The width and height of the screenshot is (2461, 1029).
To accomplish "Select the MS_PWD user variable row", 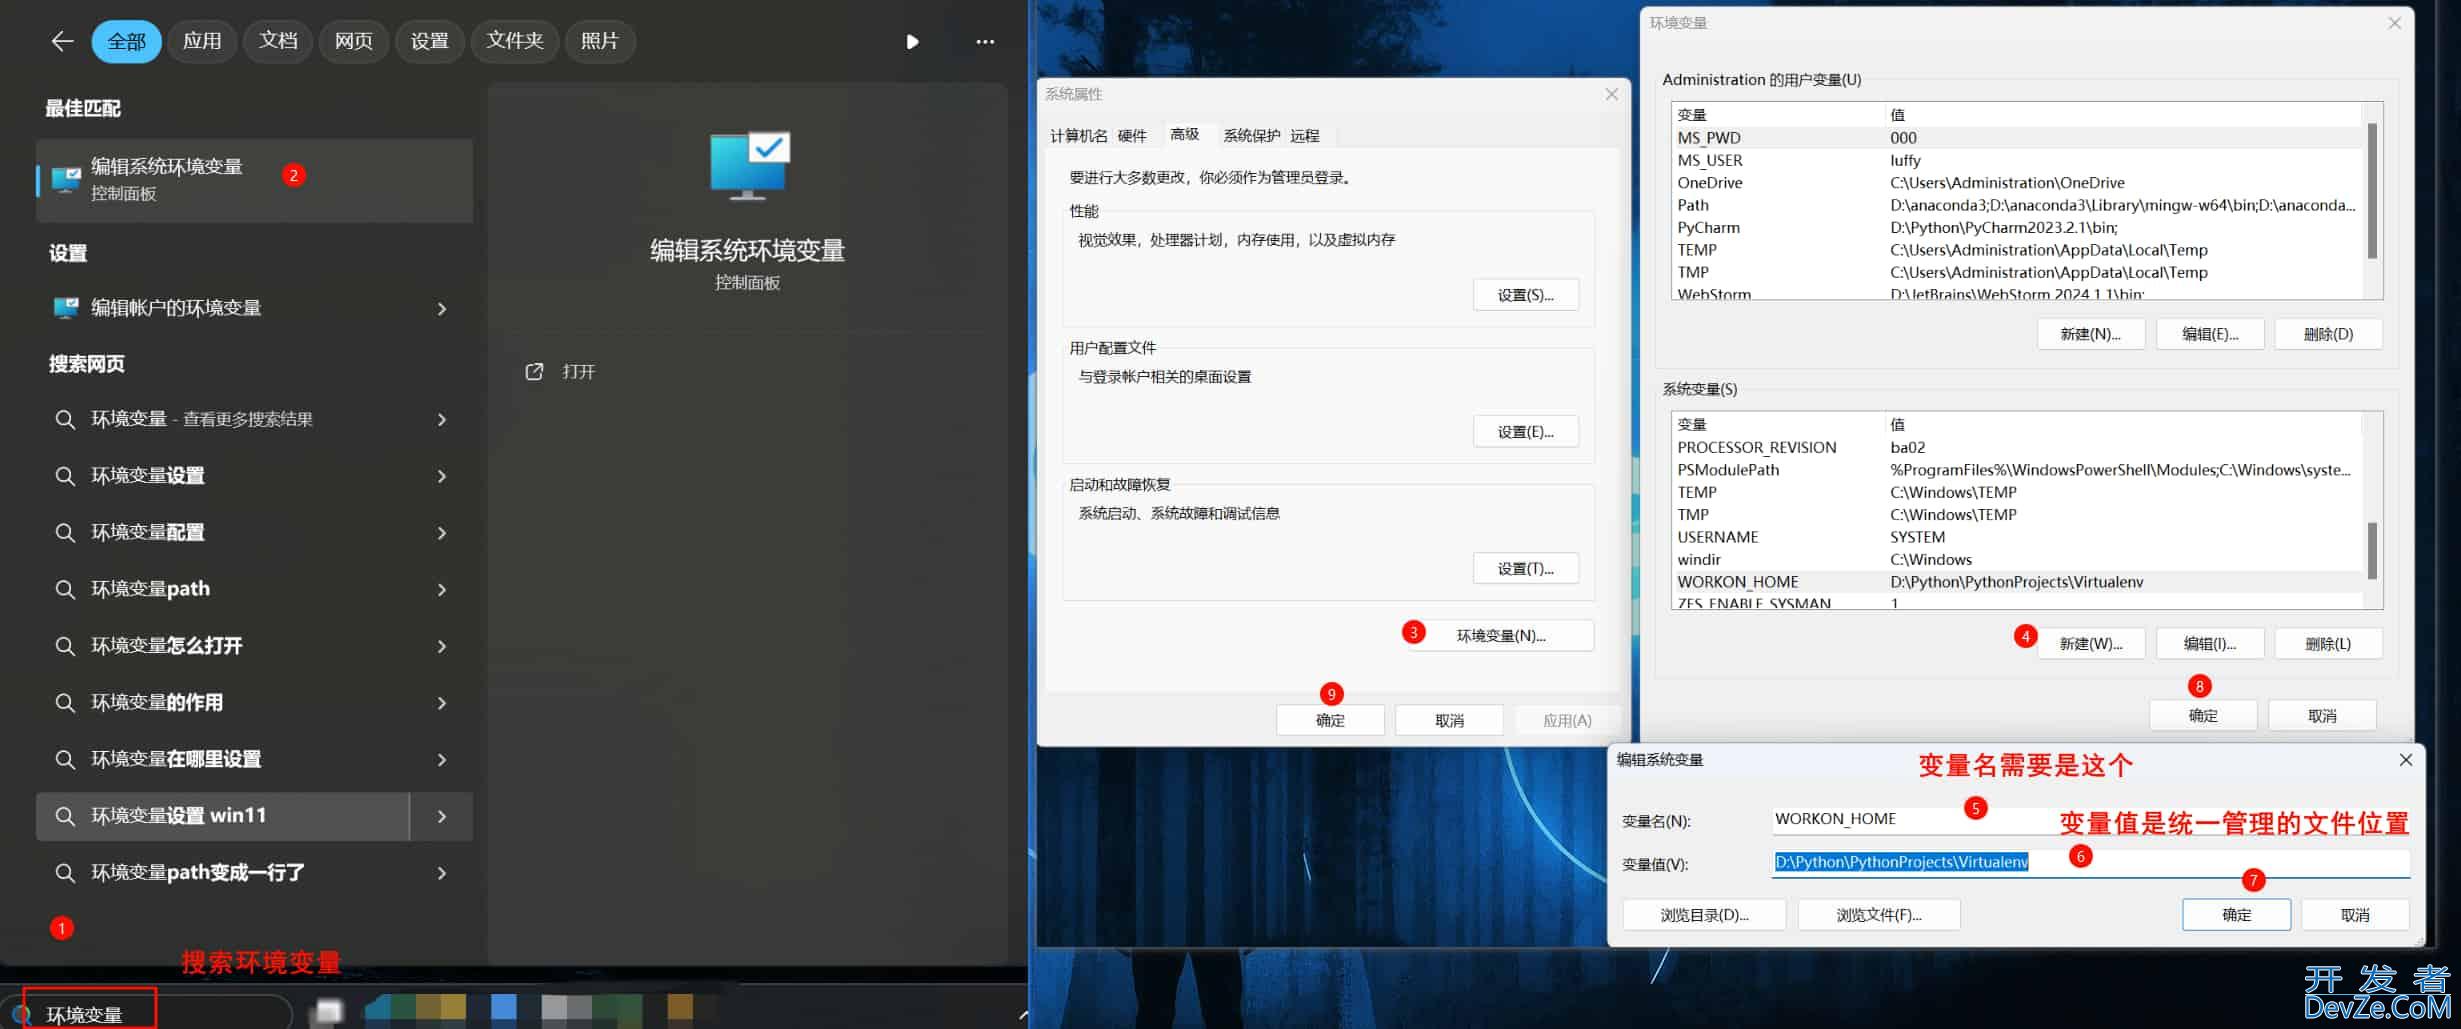I will click(x=2016, y=138).
